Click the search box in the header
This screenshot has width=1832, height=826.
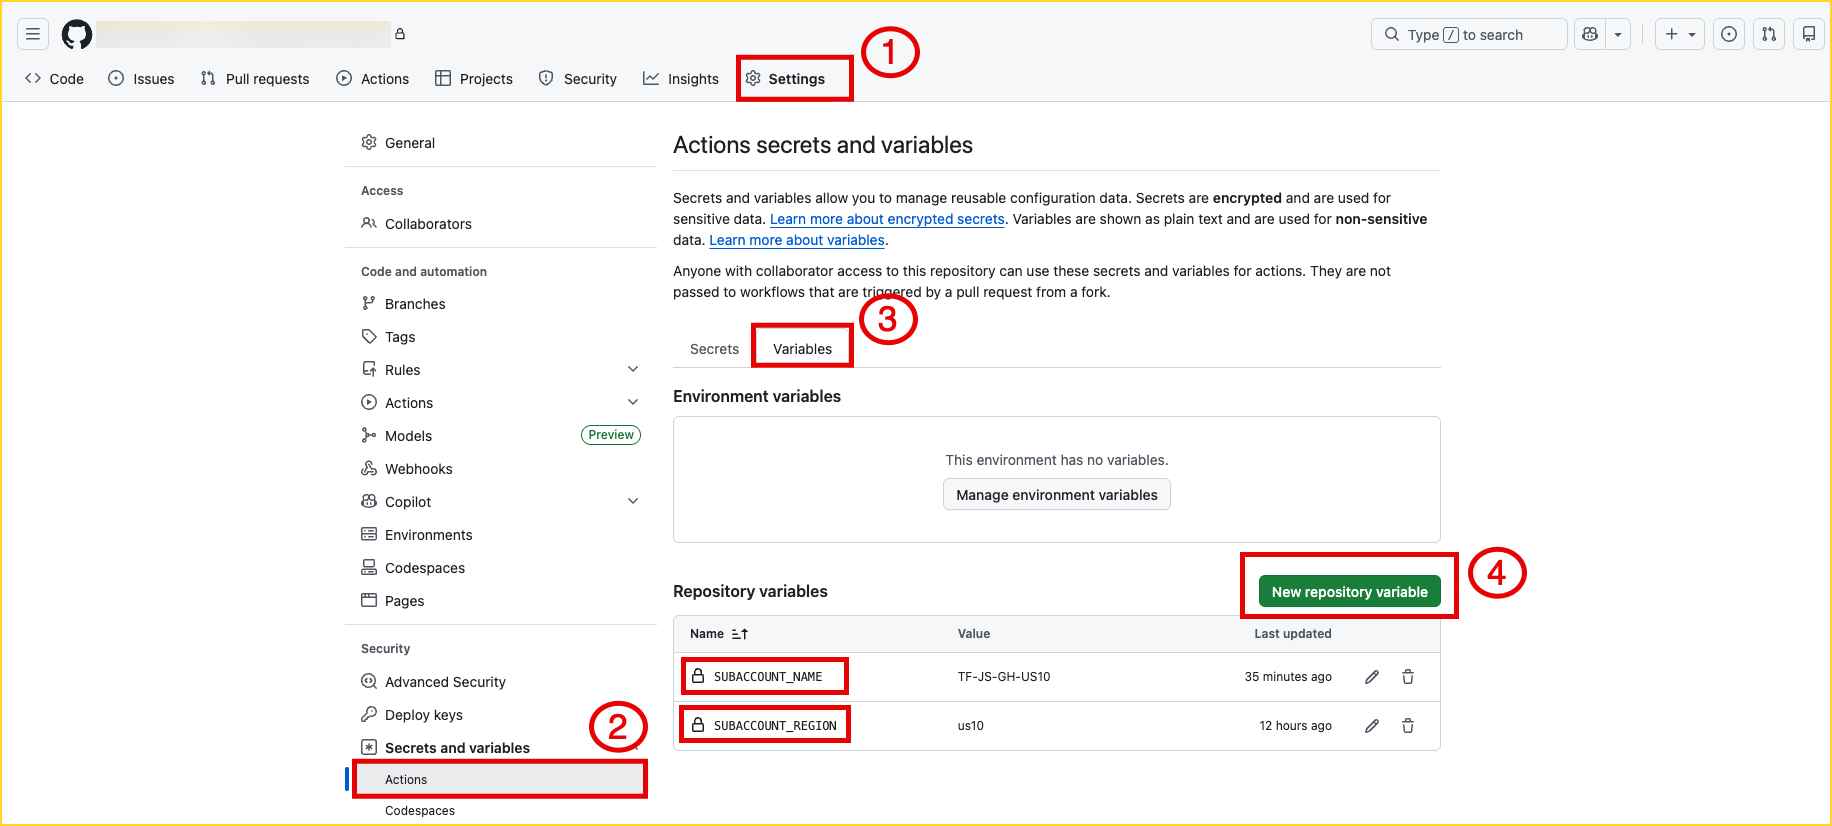[x=1469, y=34]
